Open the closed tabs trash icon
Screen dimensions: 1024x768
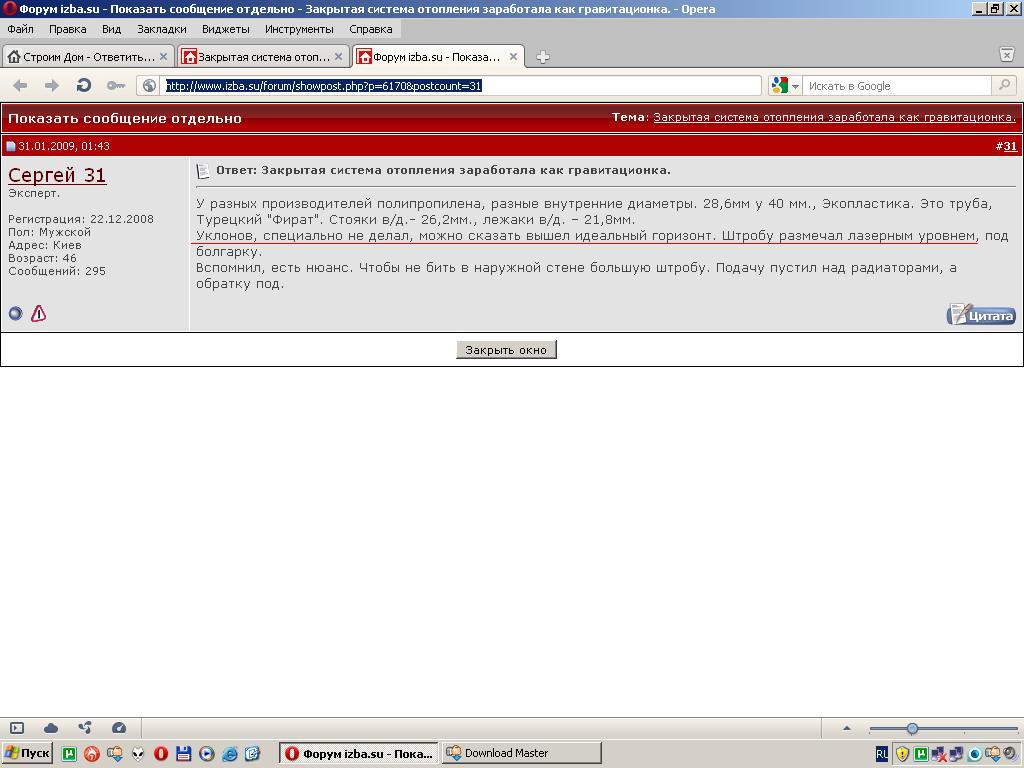pyautogui.click(x=1007, y=56)
